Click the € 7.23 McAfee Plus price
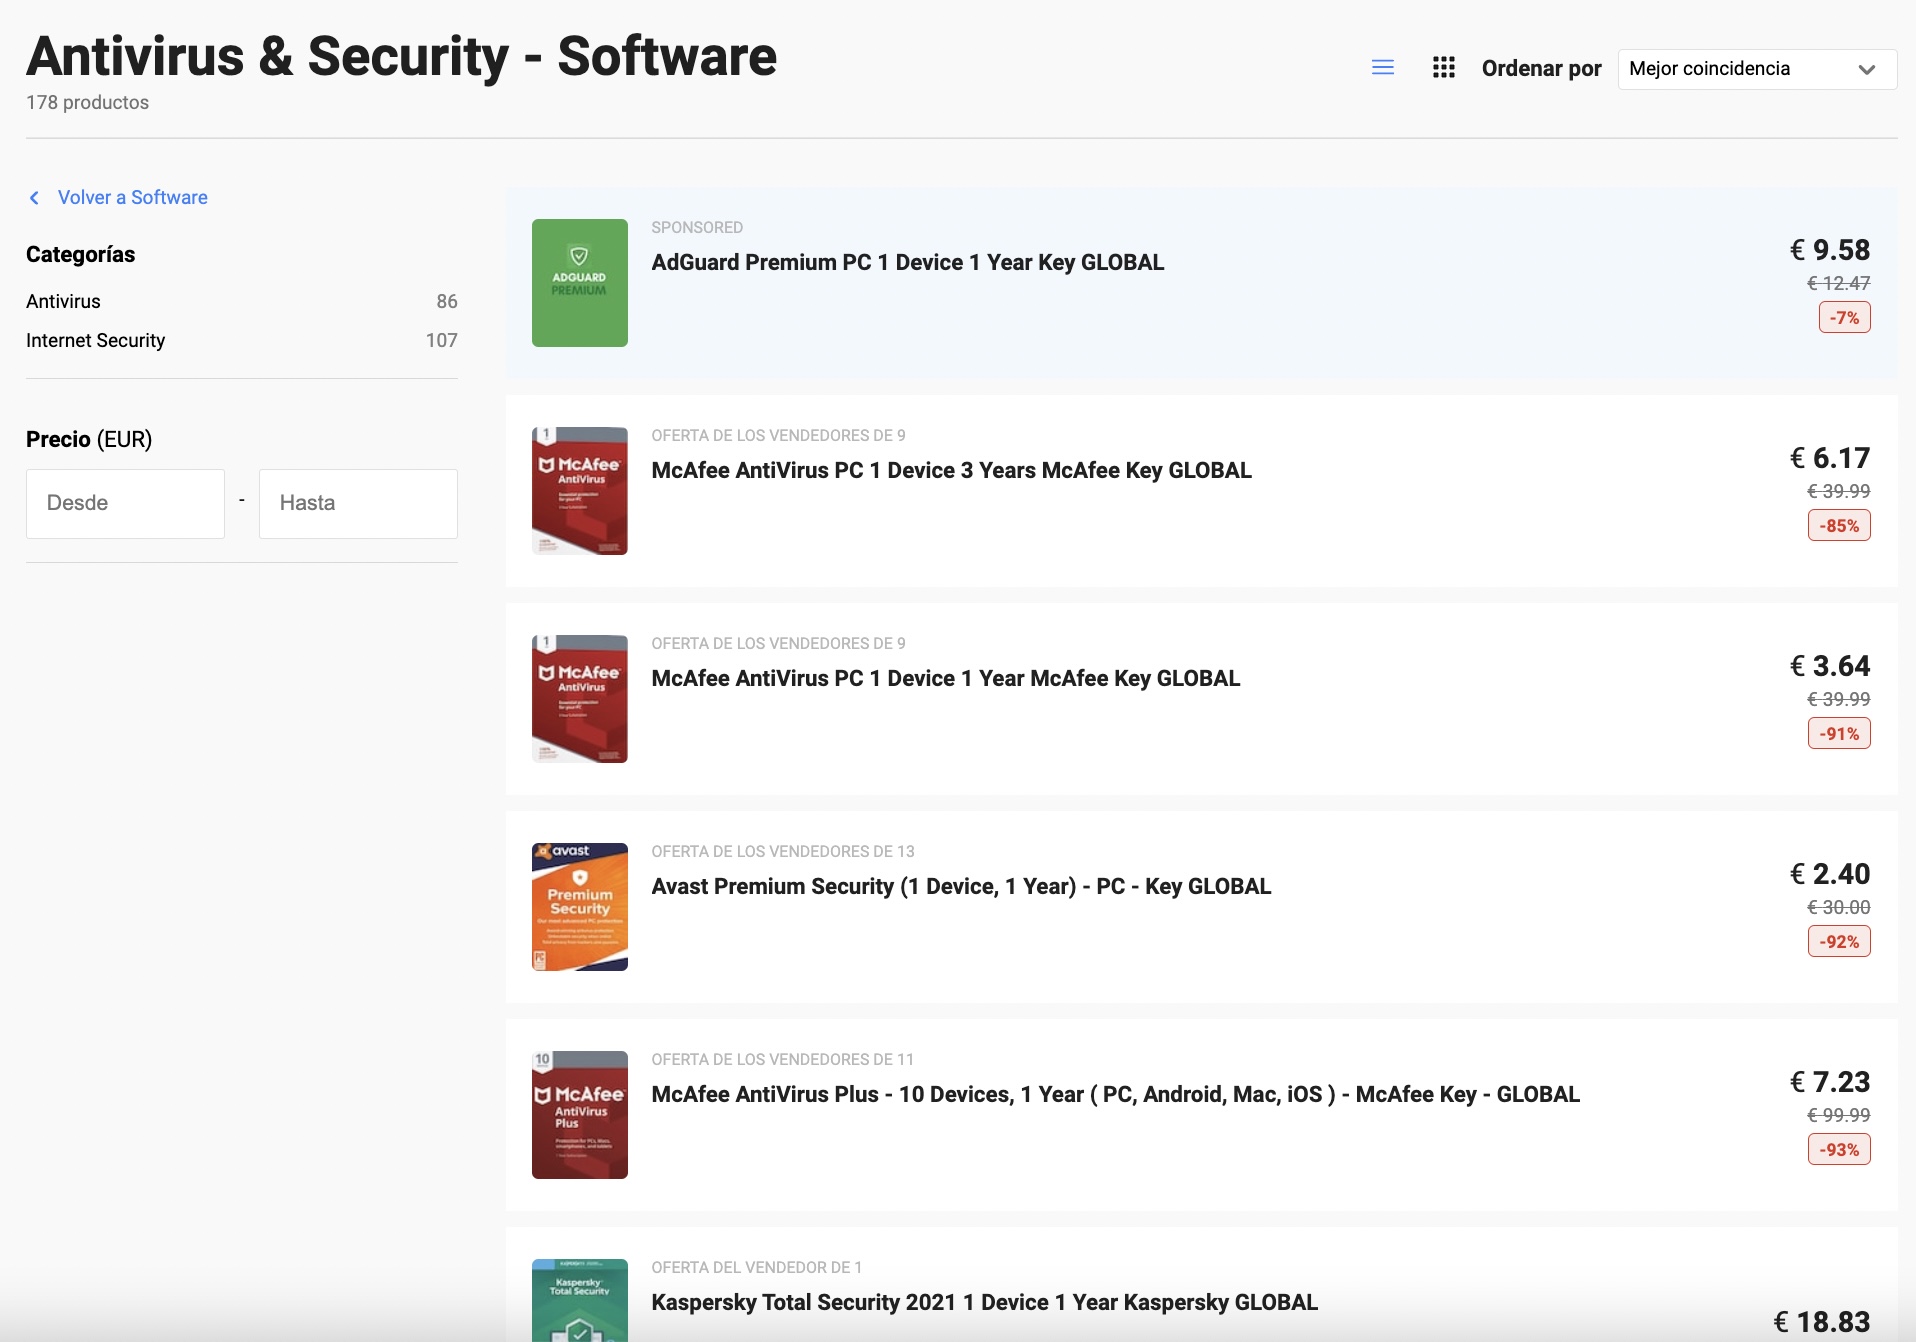The height and width of the screenshot is (1342, 1916). [x=1830, y=1082]
